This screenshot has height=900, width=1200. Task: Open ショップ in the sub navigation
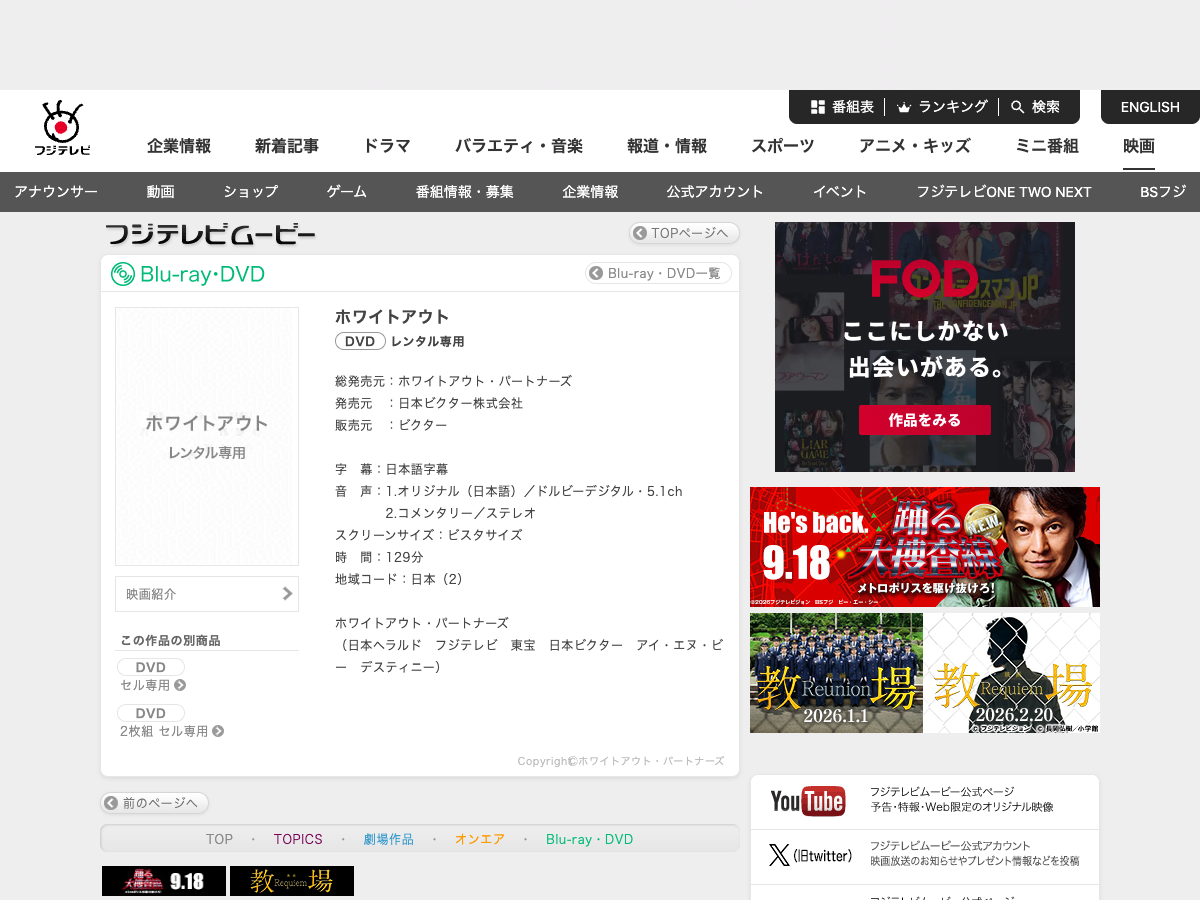(250, 192)
